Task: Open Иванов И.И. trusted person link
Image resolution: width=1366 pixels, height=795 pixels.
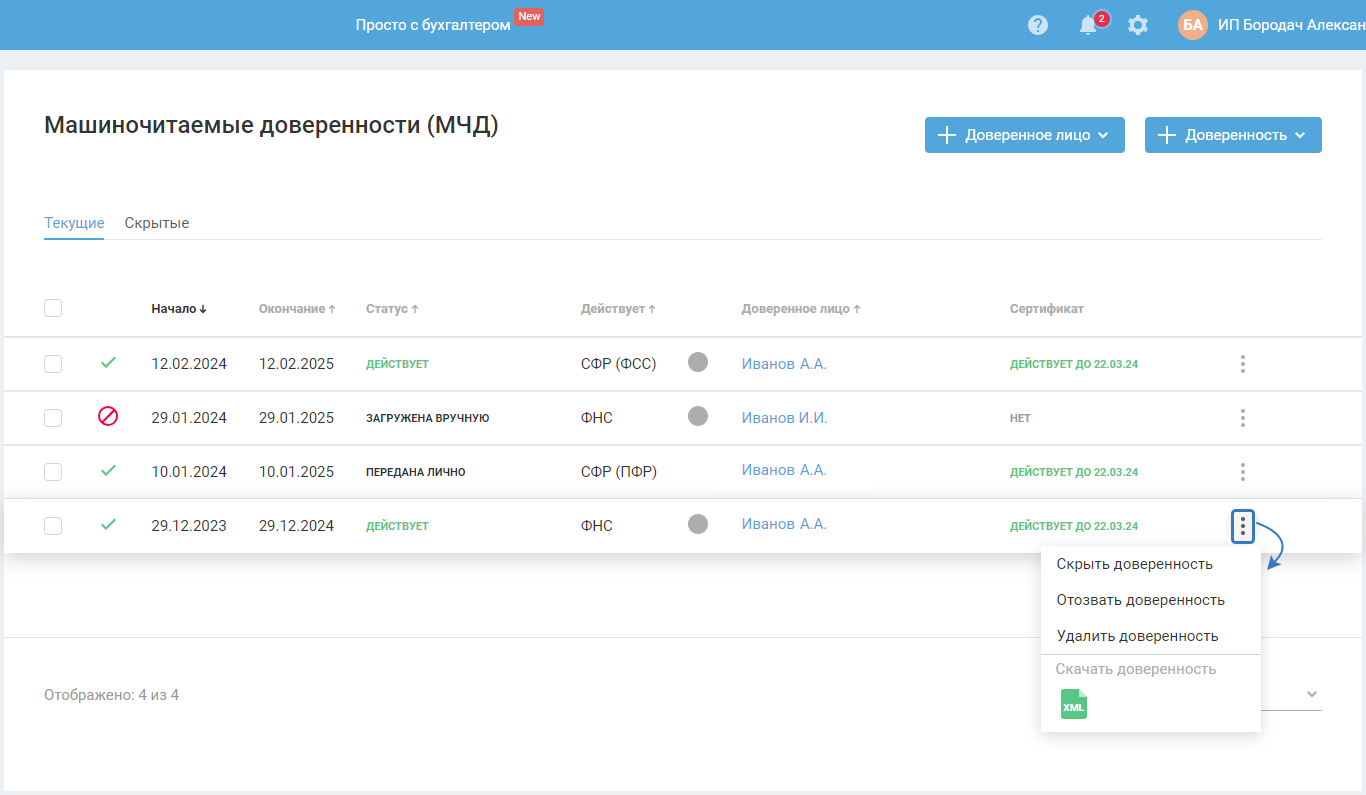Action: (784, 418)
